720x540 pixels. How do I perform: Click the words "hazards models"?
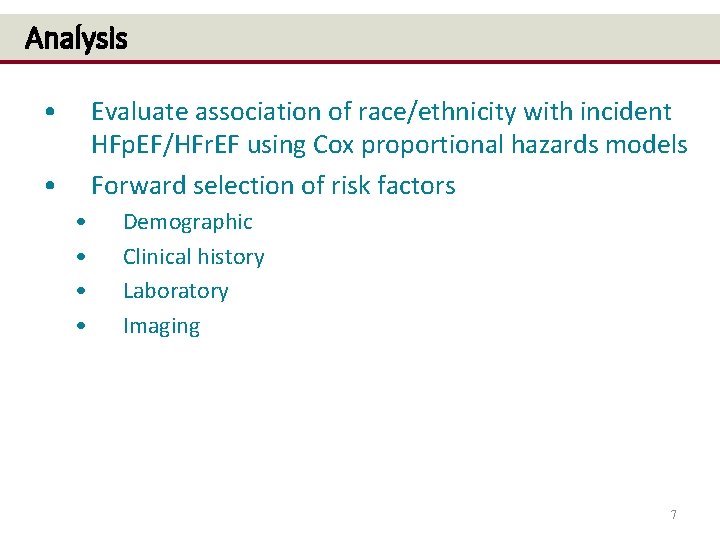[599, 145]
